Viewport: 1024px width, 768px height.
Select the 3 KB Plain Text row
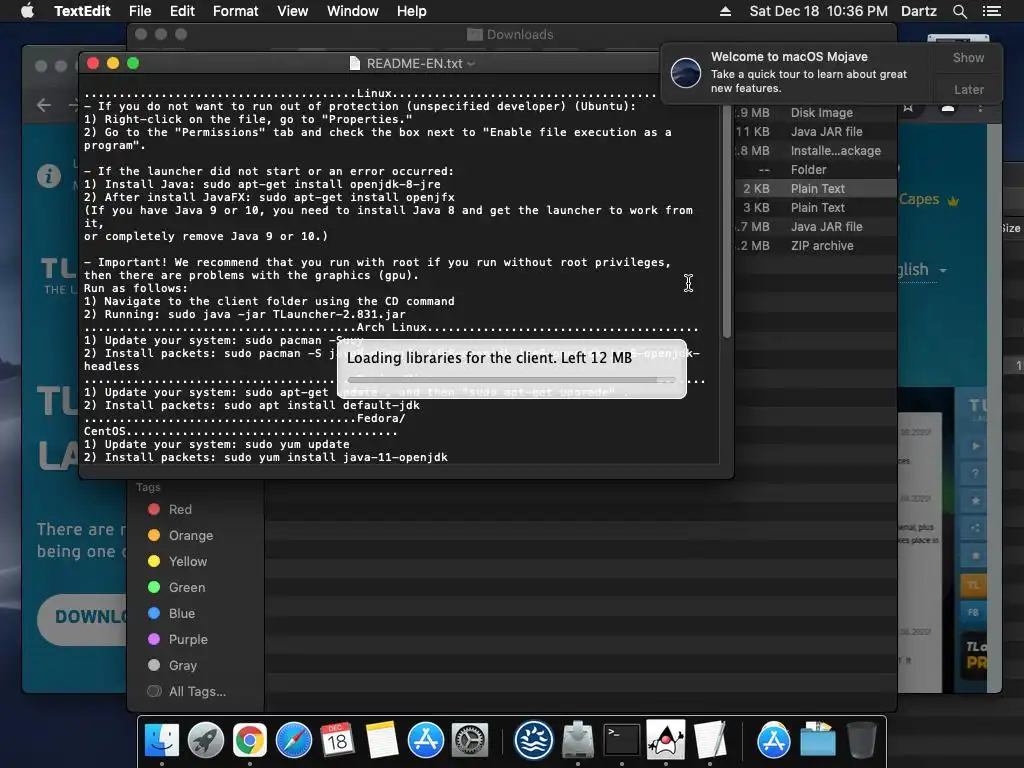point(815,207)
